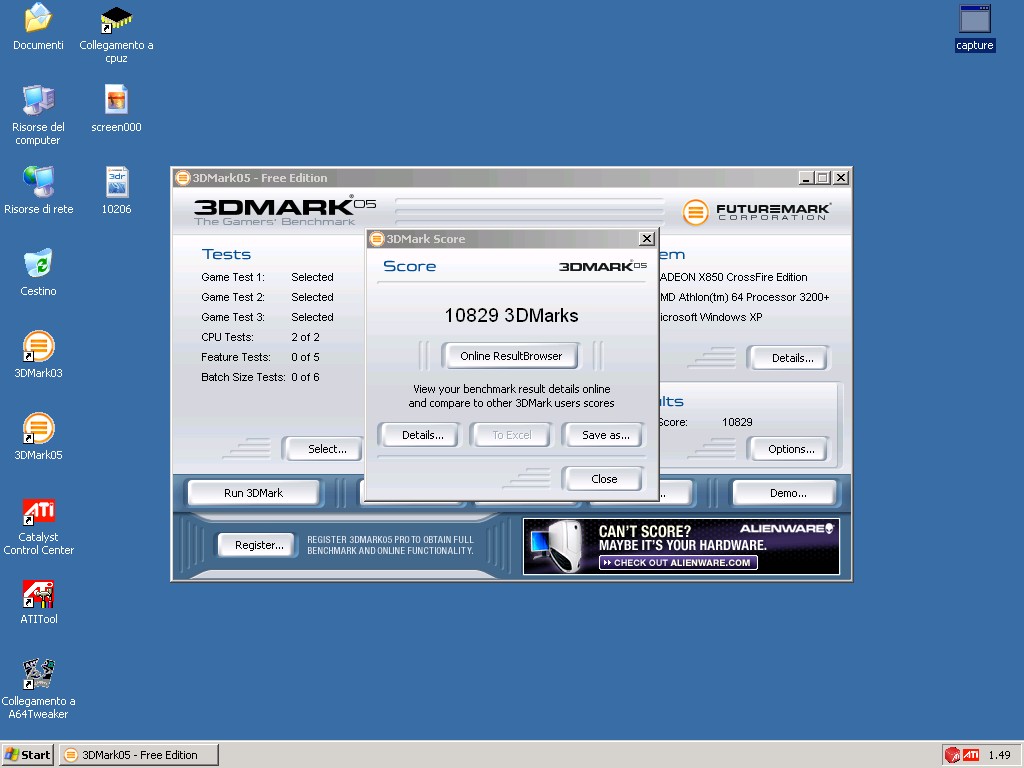
Task: Click the "Game Test 3:" label
Action: tap(233, 317)
